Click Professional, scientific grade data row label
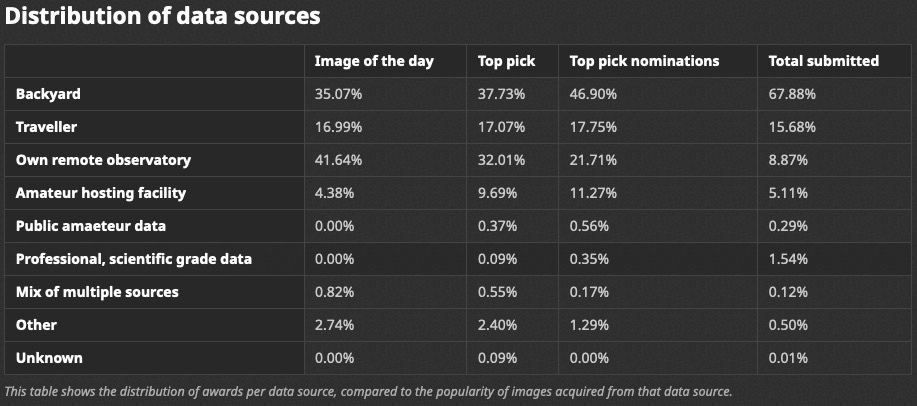Image resolution: width=917 pixels, height=406 pixels. coord(133,259)
